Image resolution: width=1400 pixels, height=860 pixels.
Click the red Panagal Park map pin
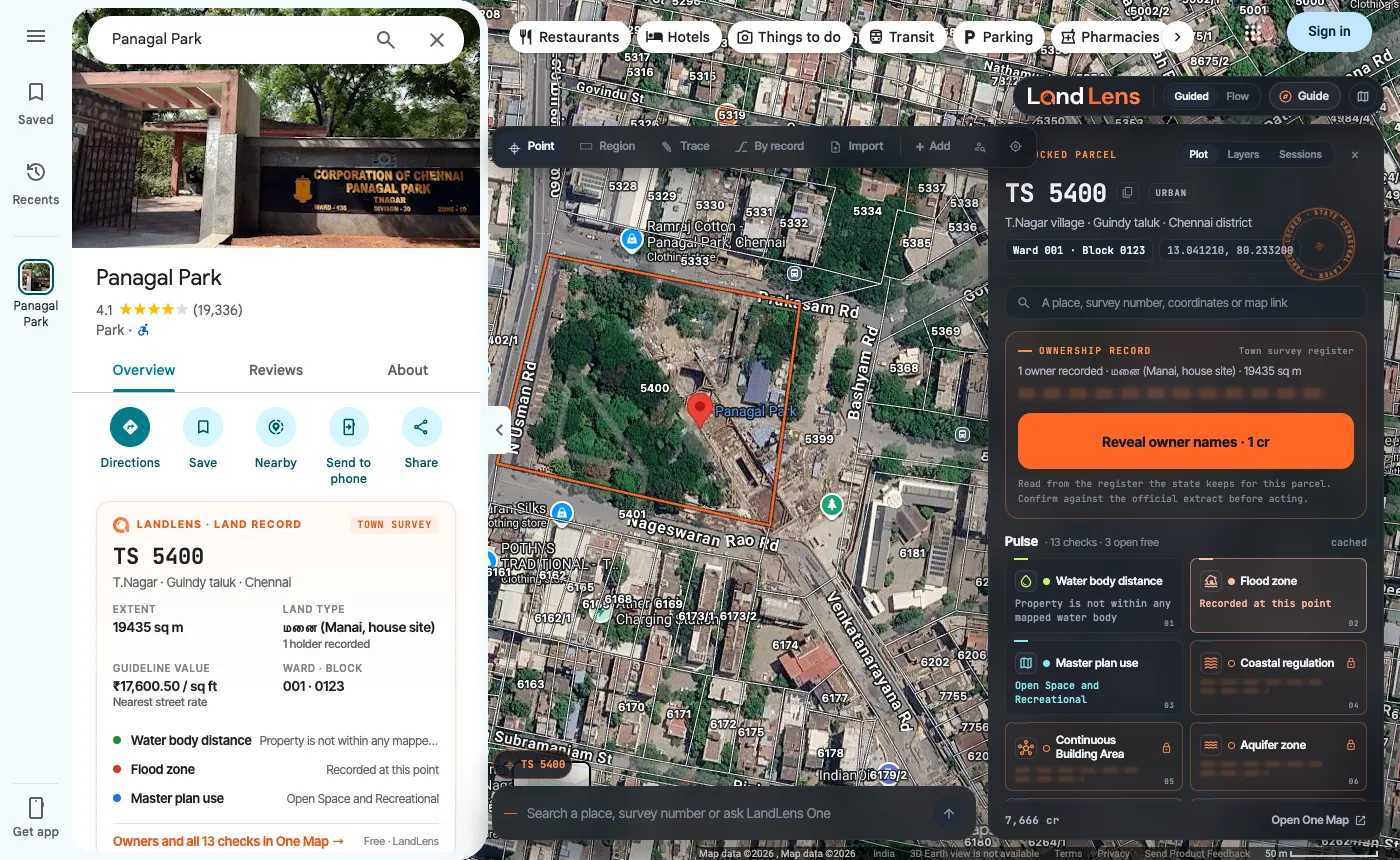700,411
